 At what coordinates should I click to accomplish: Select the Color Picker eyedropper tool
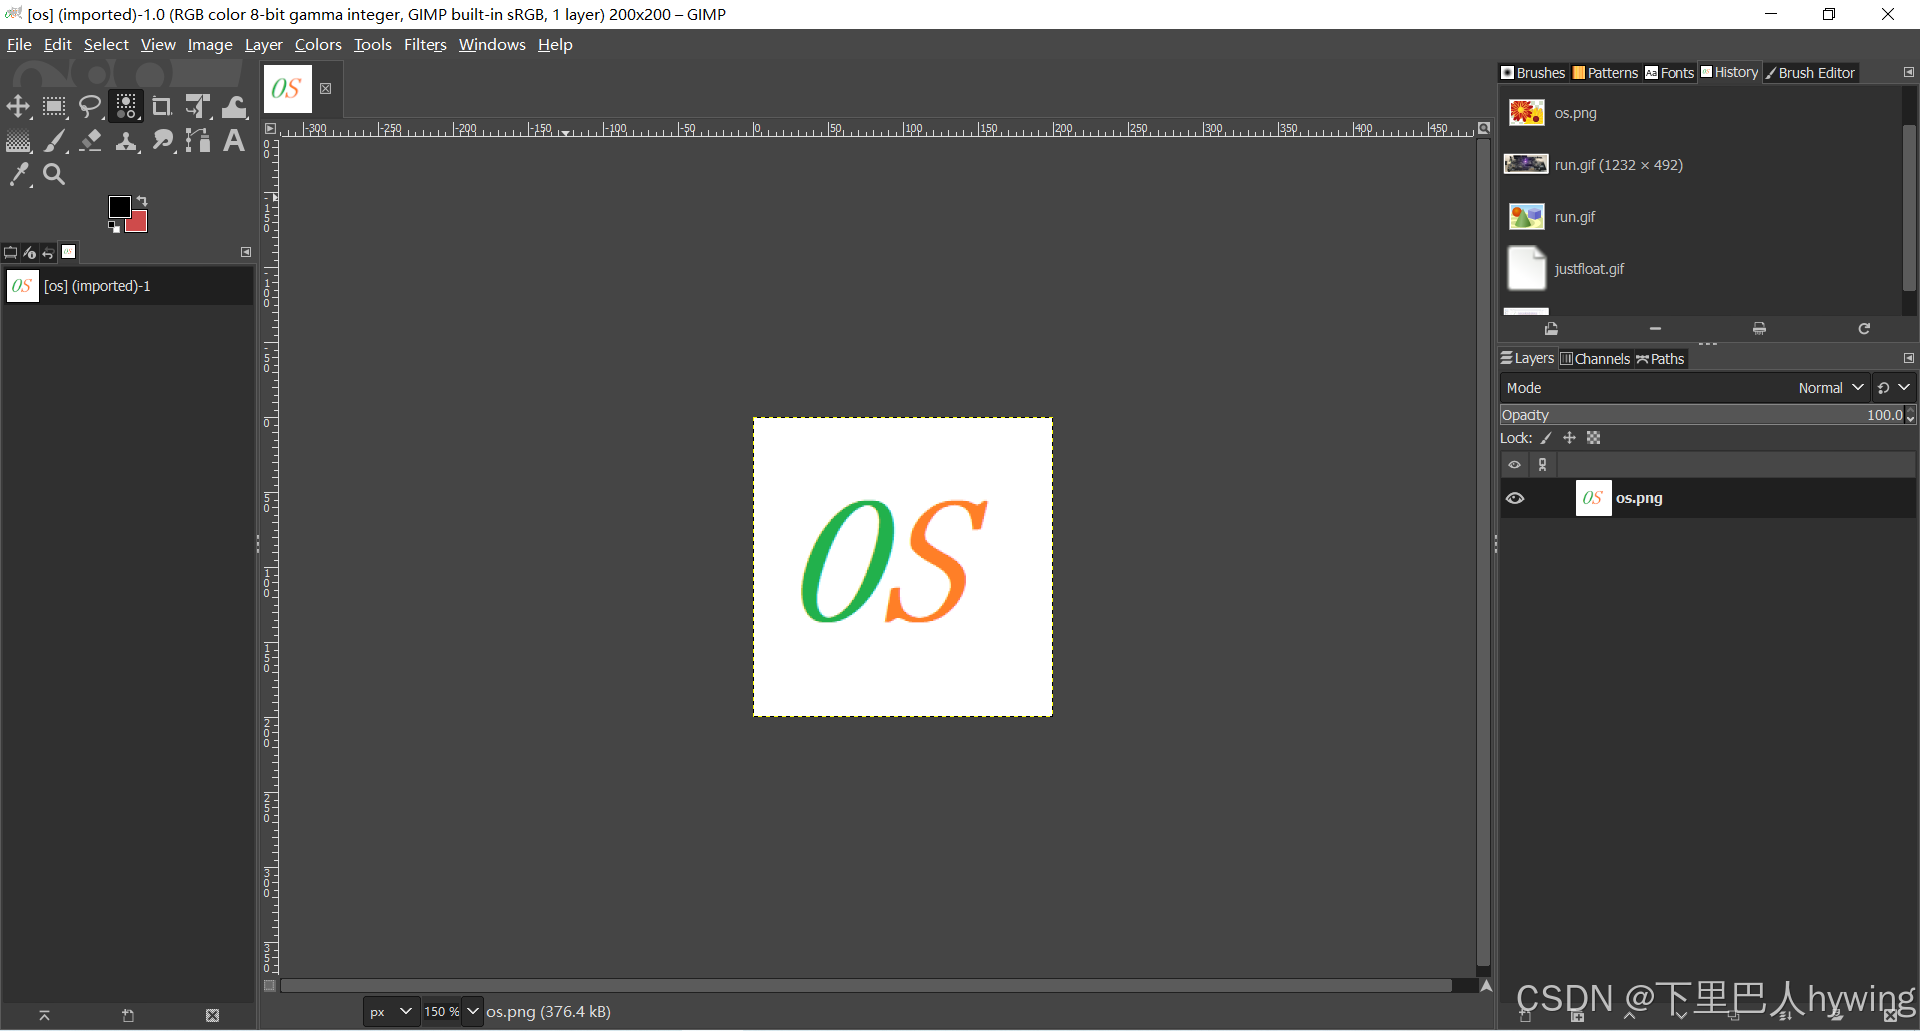18,175
